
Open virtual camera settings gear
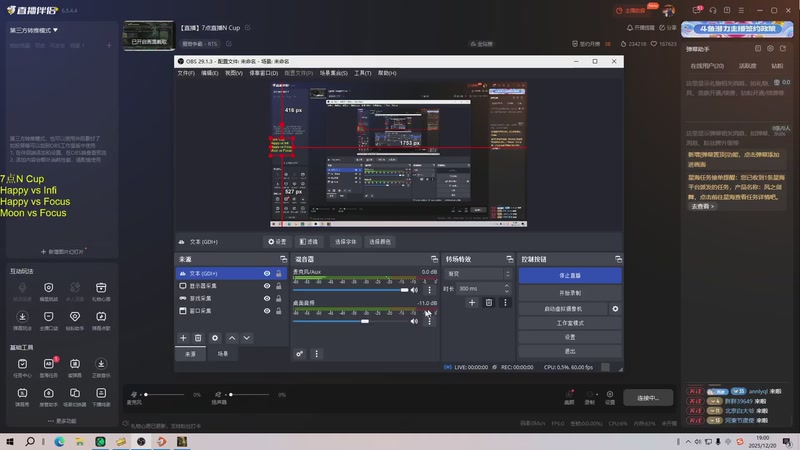(x=615, y=309)
